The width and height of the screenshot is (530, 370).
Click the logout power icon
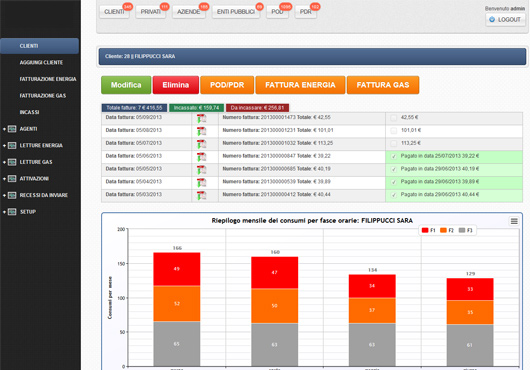(x=492, y=20)
